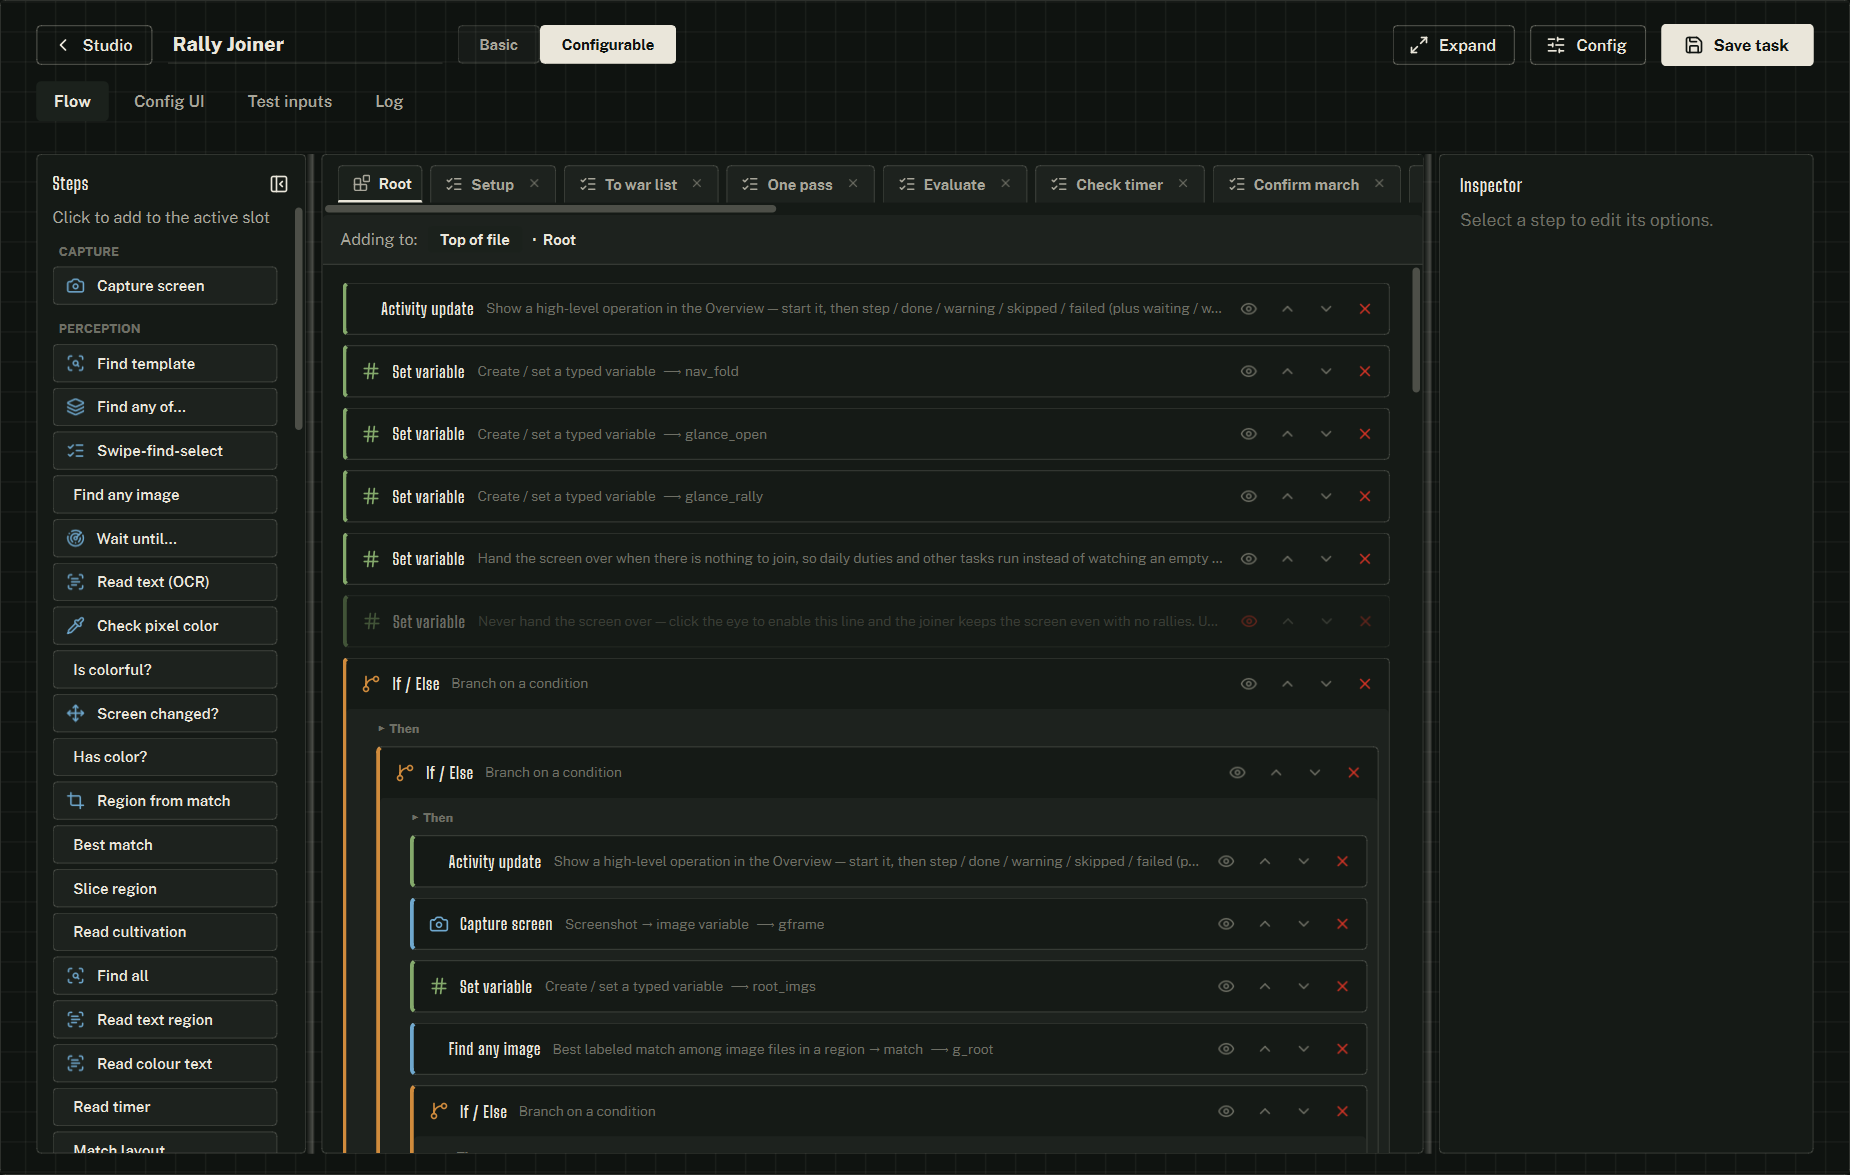Image resolution: width=1850 pixels, height=1175 pixels.
Task: Remove the Capture screen gframe step
Action: tap(1342, 924)
